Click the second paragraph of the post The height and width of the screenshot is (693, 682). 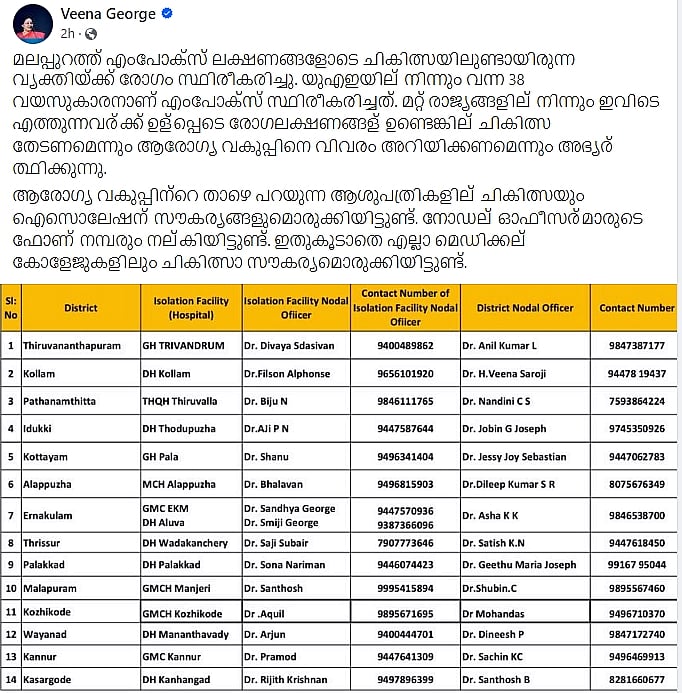click(340, 228)
